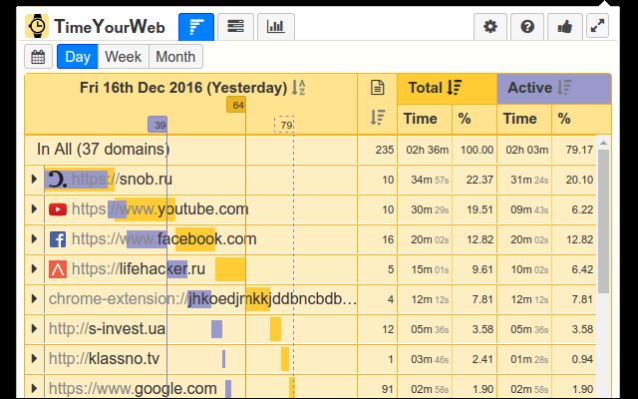Image resolution: width=638 pixels, height=399 pixels.
Task: Select the blue summary sort view icon
Action: [196, 27]
